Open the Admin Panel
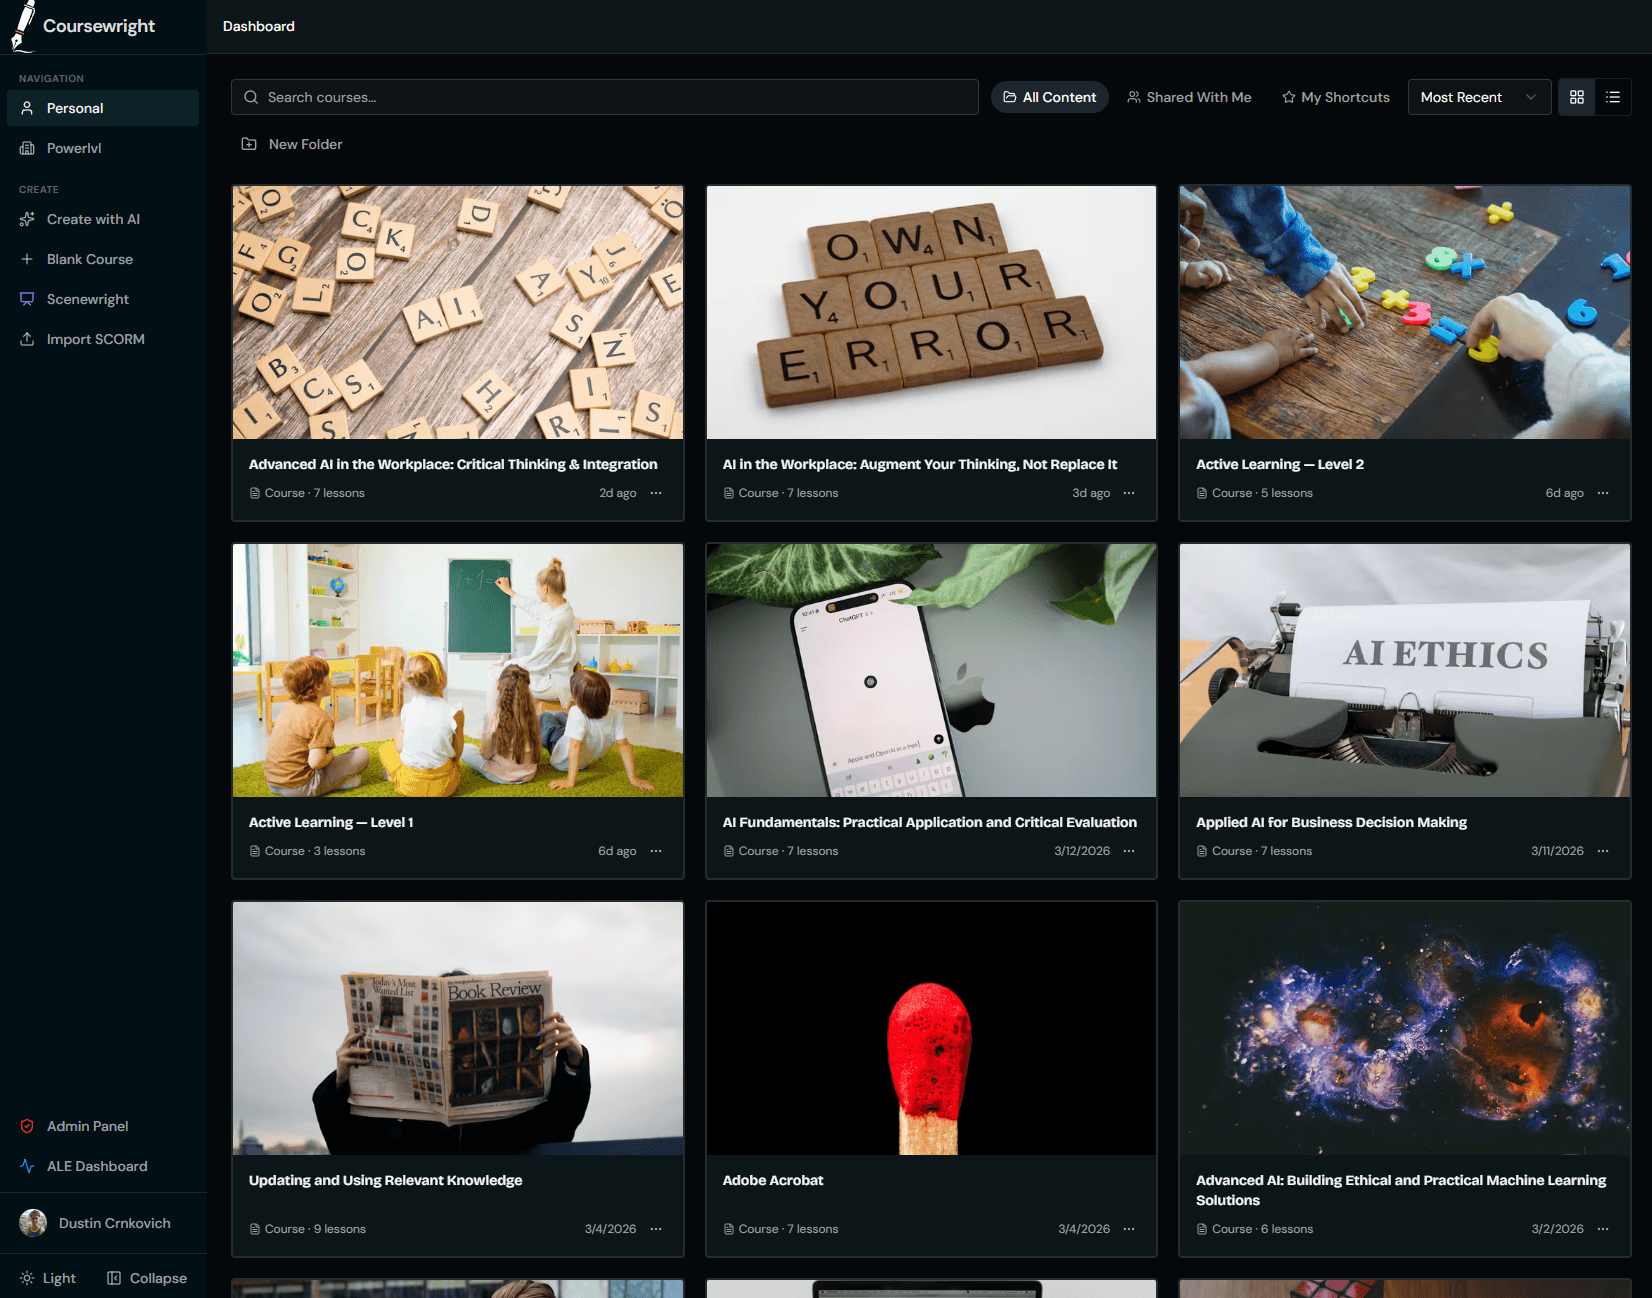The height and width of the screenshot is (1298, 1652). click(x=87, y=1126)
